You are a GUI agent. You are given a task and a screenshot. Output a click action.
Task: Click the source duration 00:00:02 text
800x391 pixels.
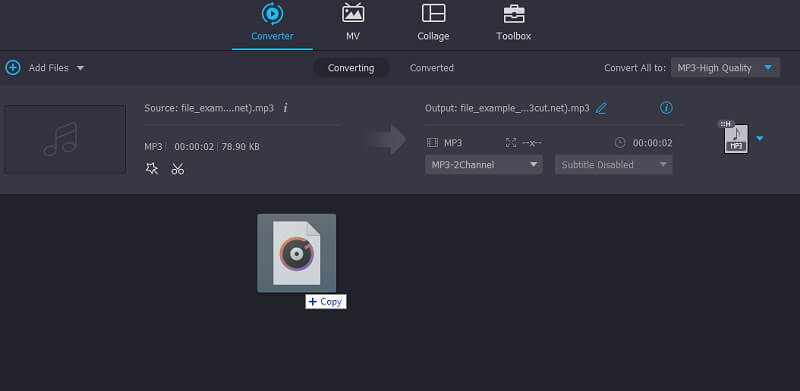[x=194, y=147]
